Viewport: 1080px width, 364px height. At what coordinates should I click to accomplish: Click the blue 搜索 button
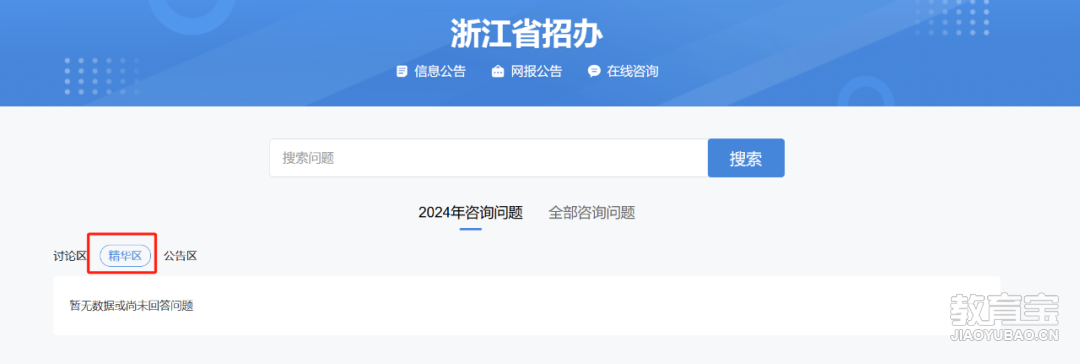tap(746, 158)
